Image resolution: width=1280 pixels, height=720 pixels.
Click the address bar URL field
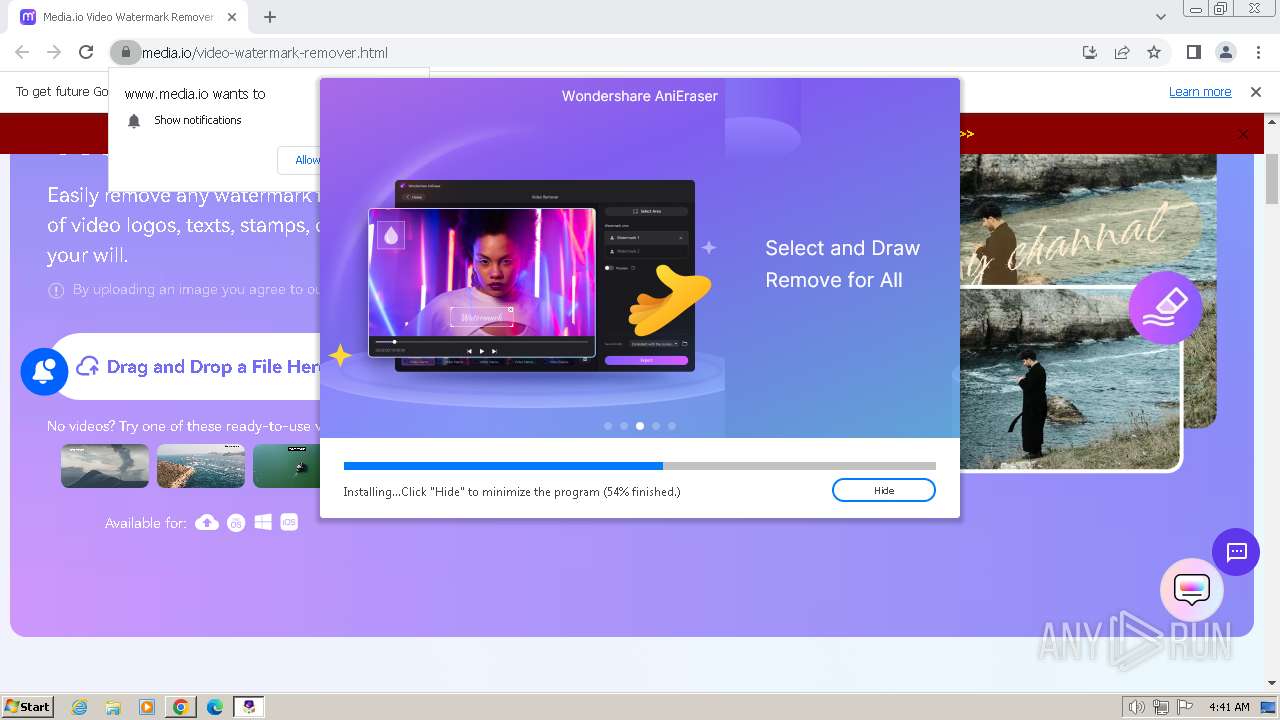(x=600, y=52)
